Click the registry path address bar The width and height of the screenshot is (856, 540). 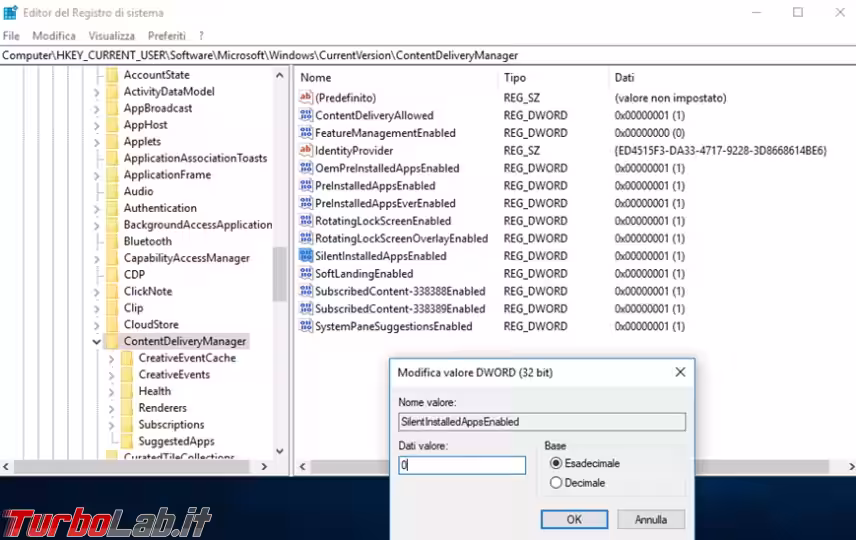pyautogui.click(x=428, y=55)
